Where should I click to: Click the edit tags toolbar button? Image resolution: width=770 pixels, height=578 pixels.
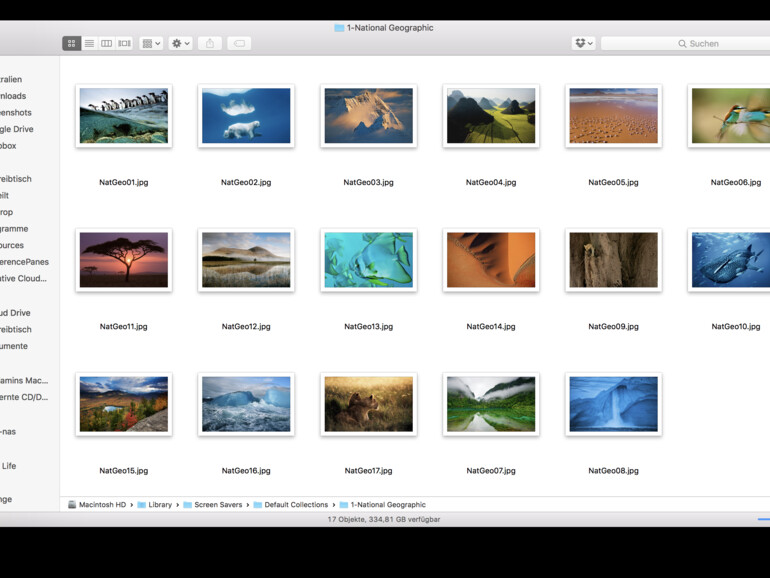[x=239, y=44]
